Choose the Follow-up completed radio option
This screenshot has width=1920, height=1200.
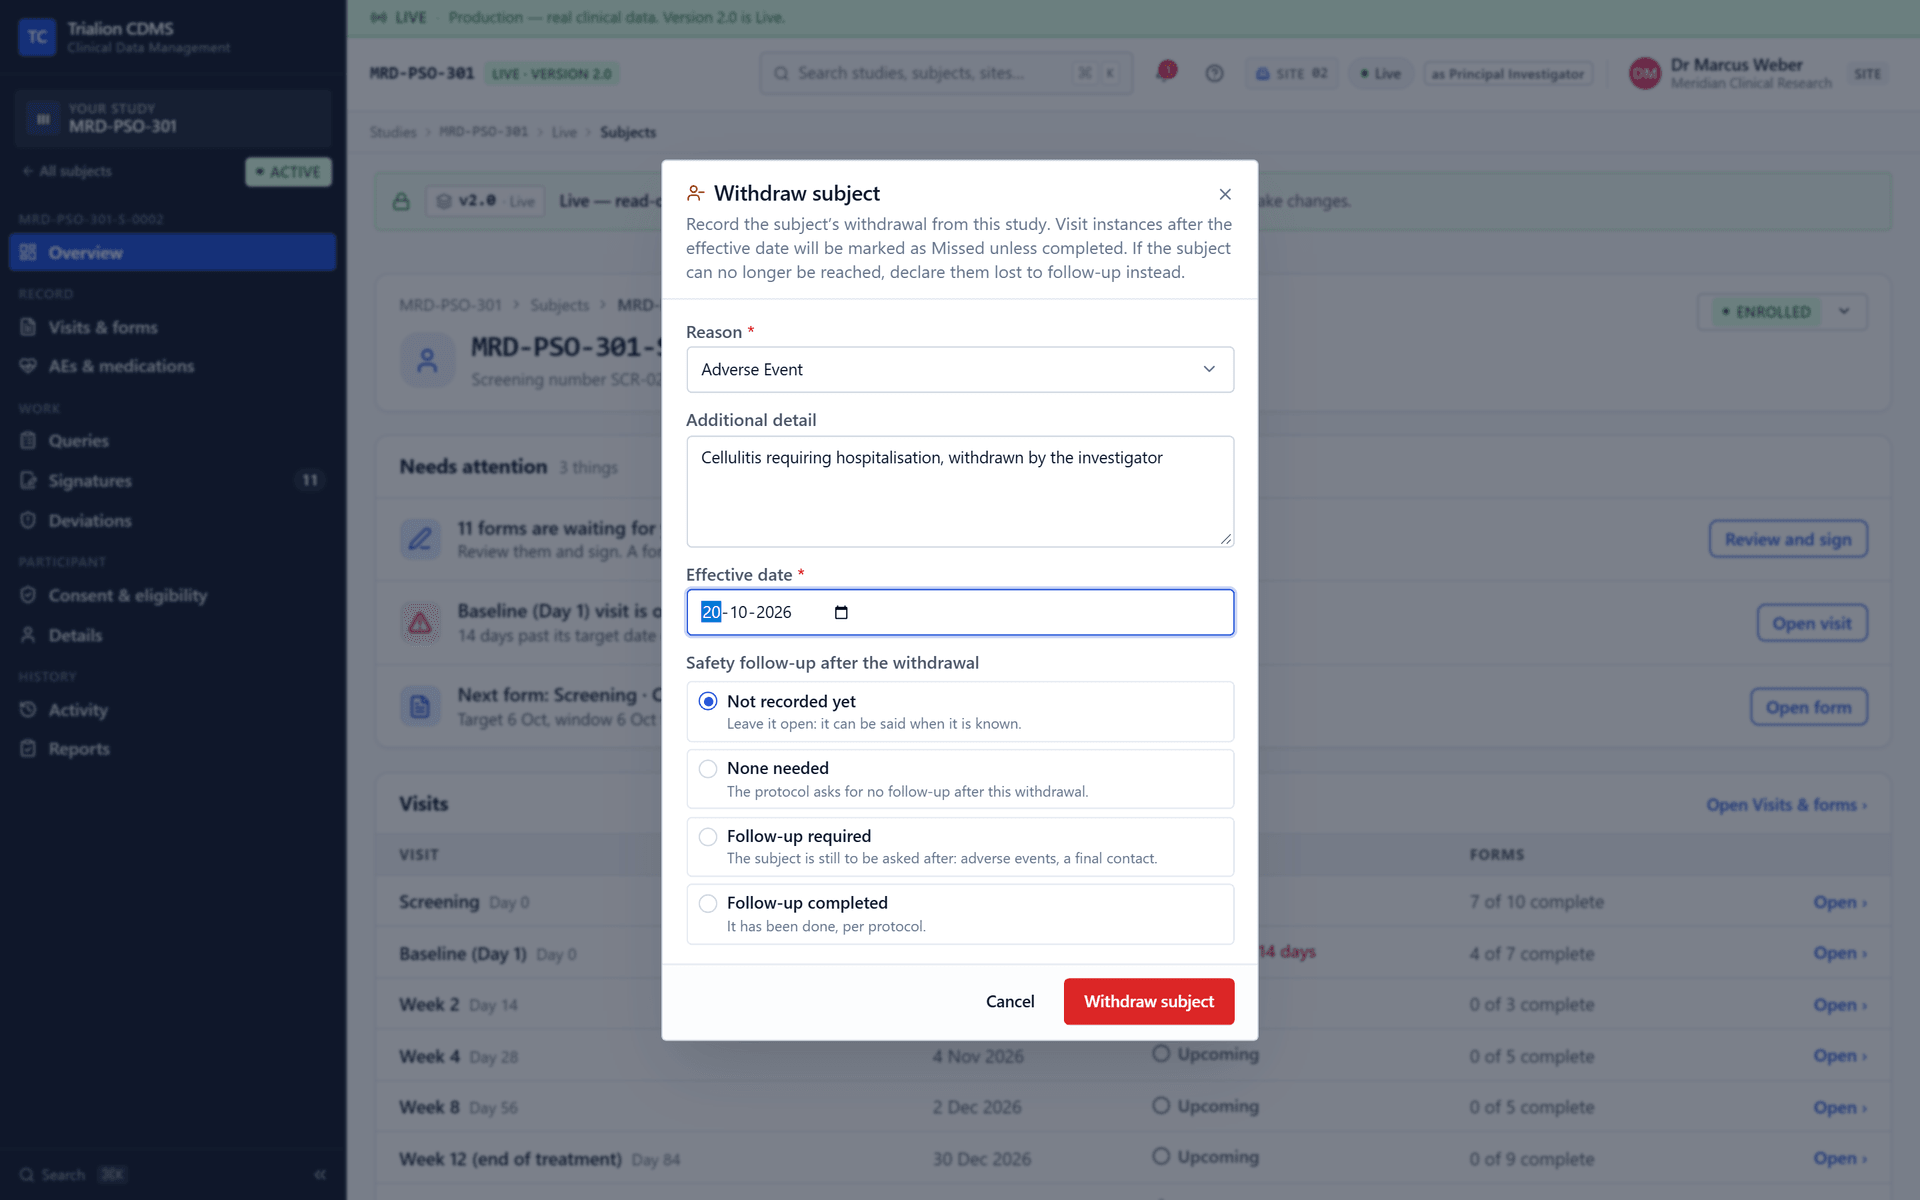point(708,904)
